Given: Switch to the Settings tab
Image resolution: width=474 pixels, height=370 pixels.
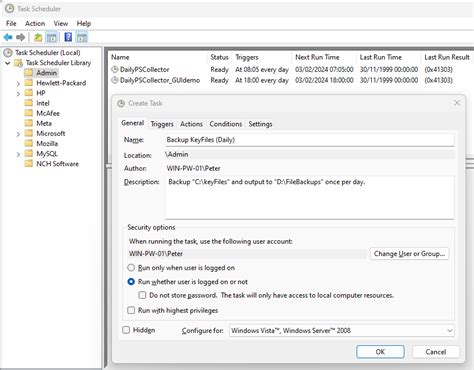Looking at the screenshot, I should [260, 124].
